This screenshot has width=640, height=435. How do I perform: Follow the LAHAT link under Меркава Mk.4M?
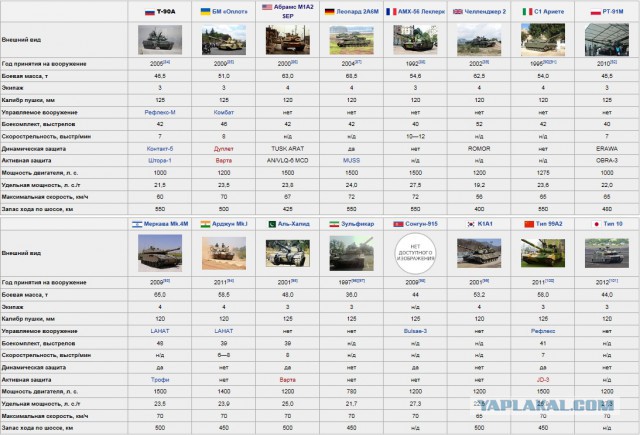click(160, 331)
